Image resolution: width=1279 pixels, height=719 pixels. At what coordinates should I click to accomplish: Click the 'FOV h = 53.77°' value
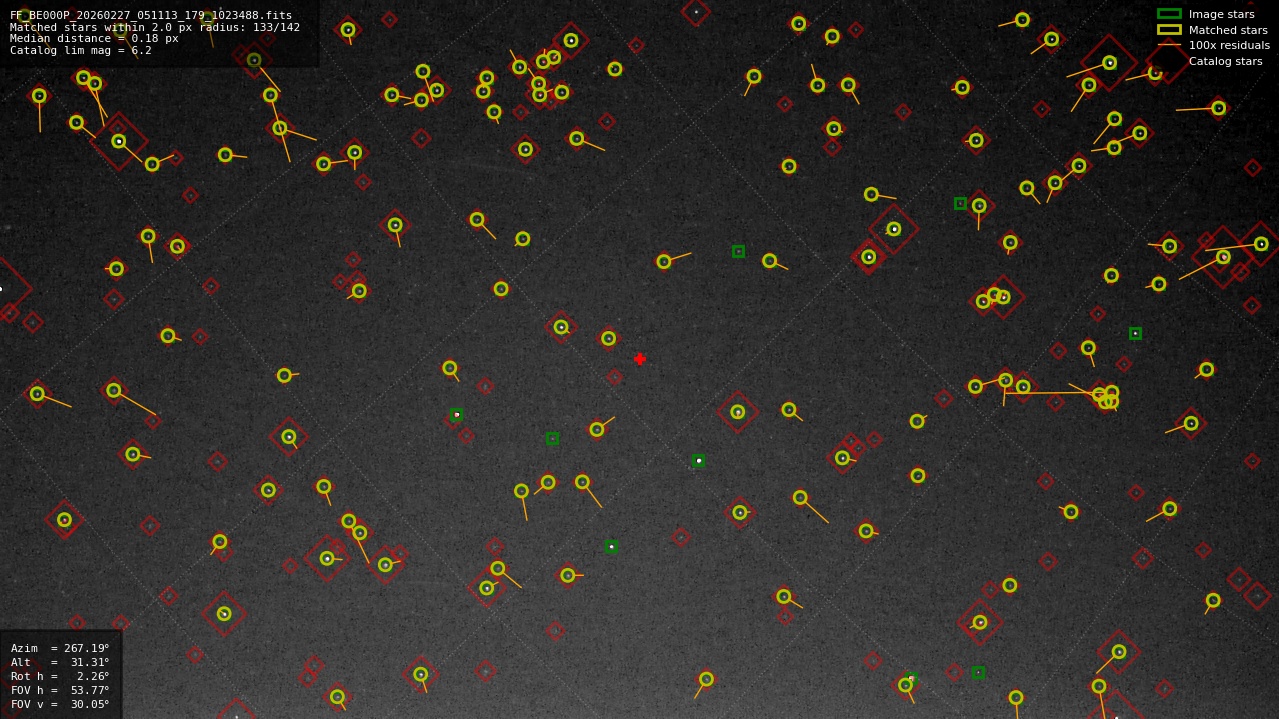coord(60,690)
